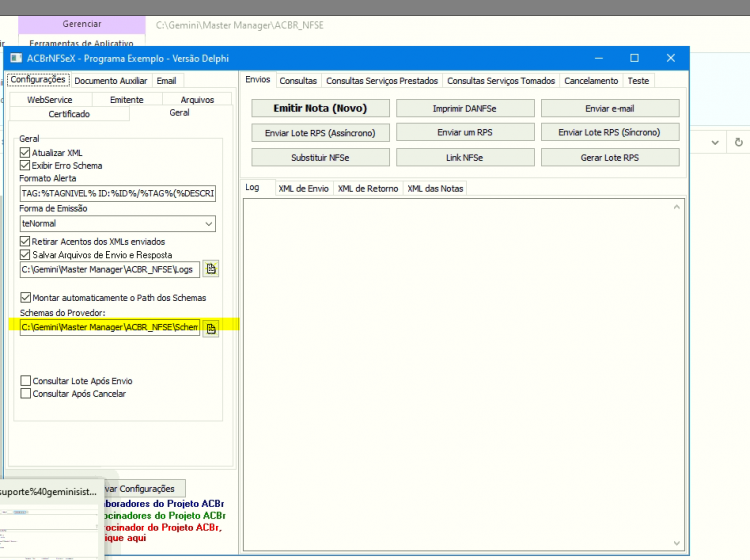Click Imprimir DANFSe button
Screen dimensions: 750x560
pyautogui.click(x=465, y=109)
